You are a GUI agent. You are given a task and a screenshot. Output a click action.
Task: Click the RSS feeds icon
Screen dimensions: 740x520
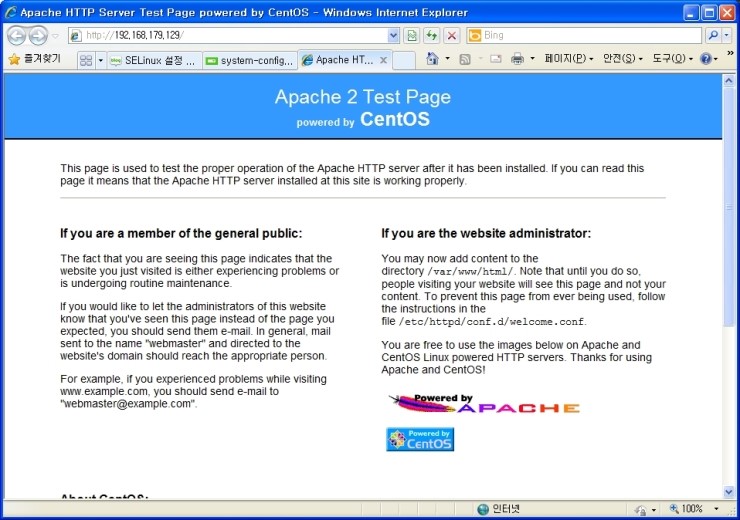point(465,59)
